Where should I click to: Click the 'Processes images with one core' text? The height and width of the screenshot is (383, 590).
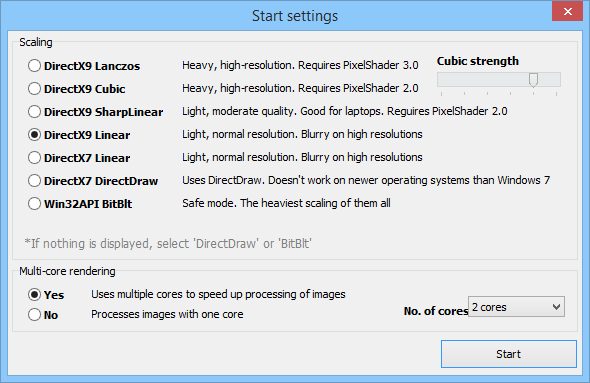click(167, 314)
